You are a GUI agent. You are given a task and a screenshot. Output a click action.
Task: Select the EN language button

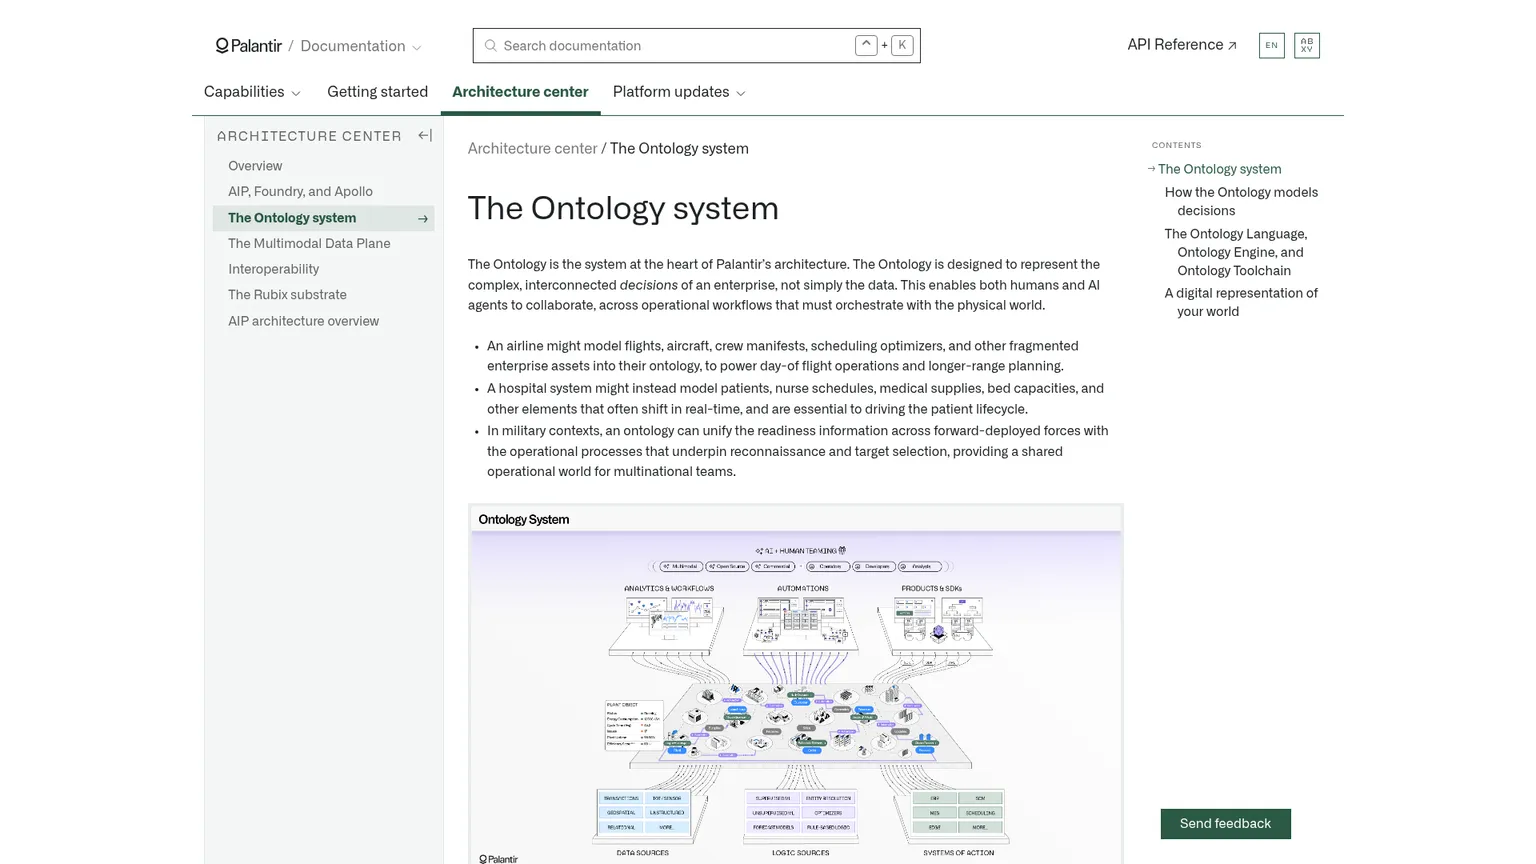coord(1272,45)
